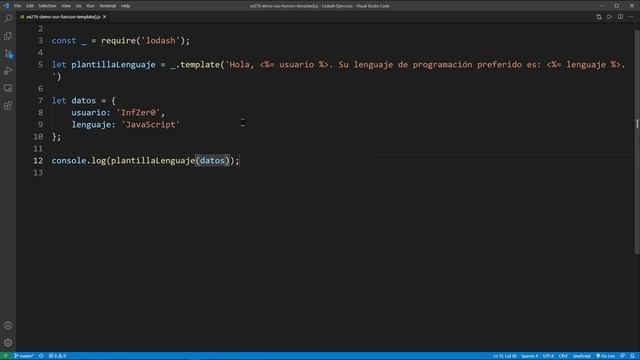The height and width of the screenshot is (360, 640).
Task: Open the Selection menu
Action: click(x=47, y=6)
